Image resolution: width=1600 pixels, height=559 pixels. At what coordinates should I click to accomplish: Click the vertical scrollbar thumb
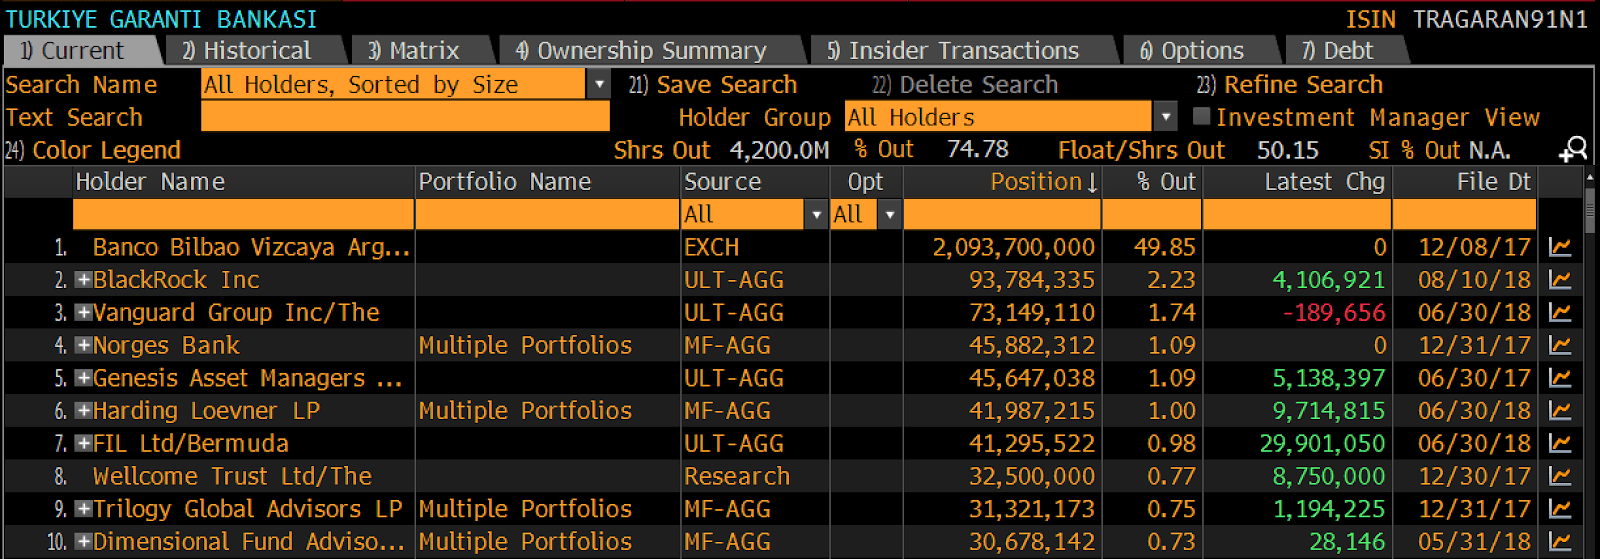point(1590,211)
